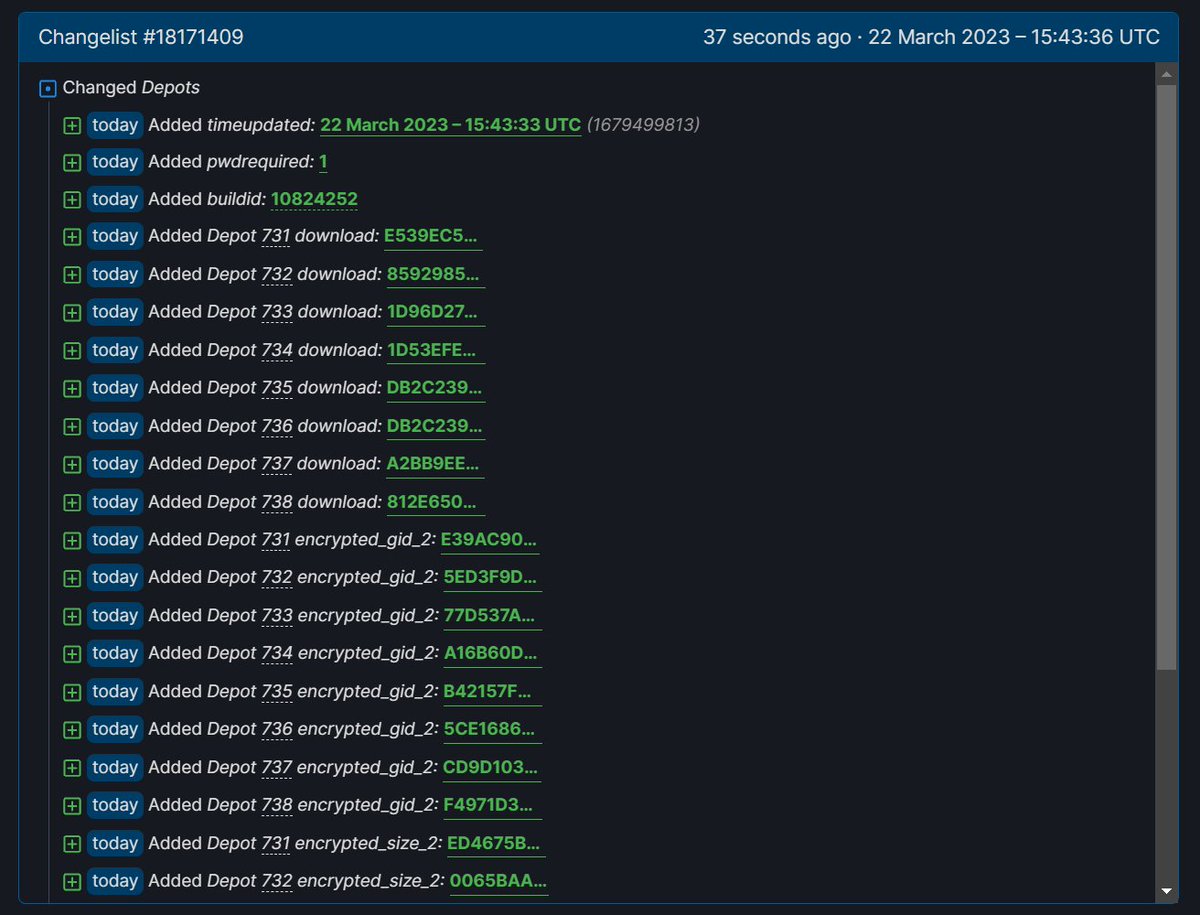Click encrypted gid value E39AC90...

point(490,541)
